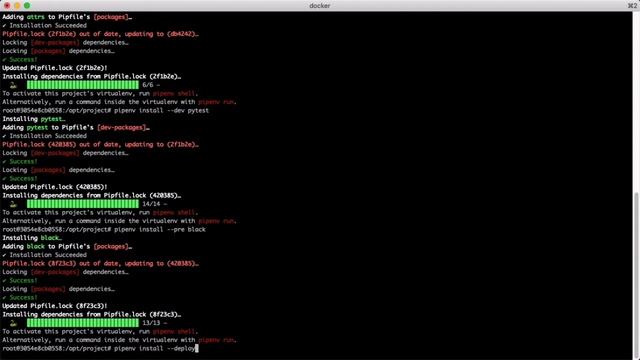Click the green progress bar showing 6/6

pyautogui.click(x=83, y=85)
